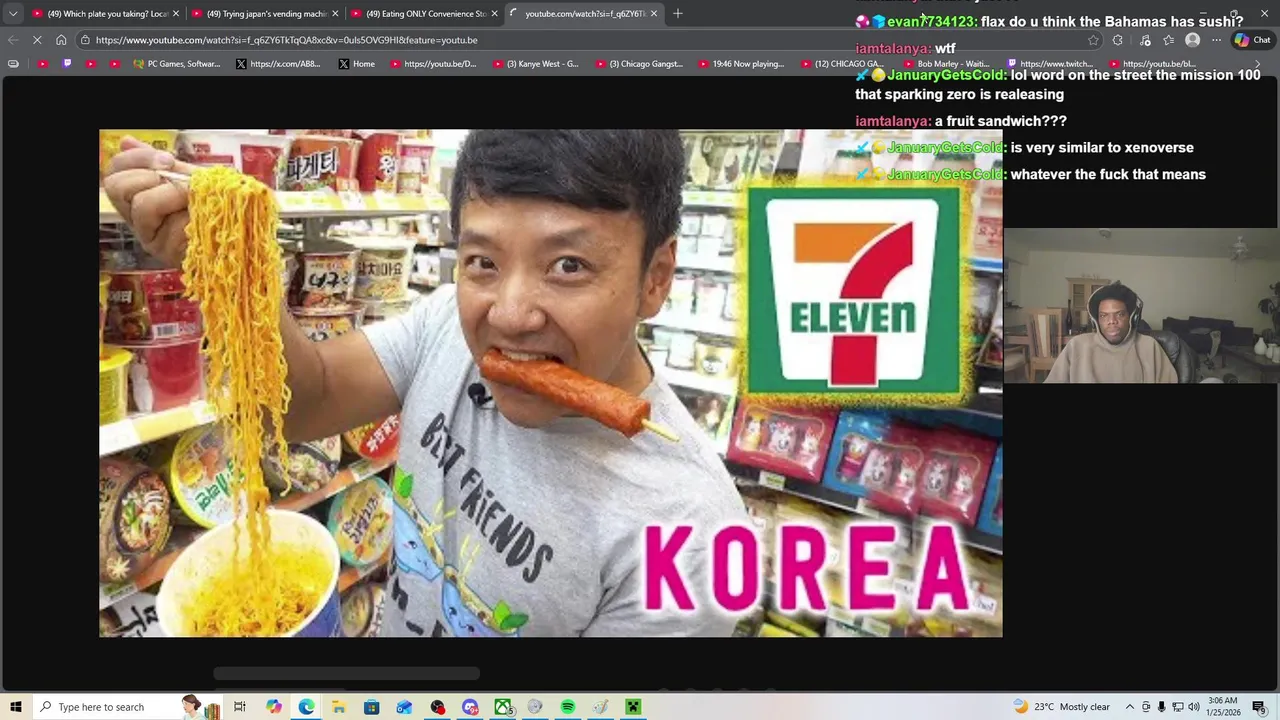1280x720 pixels.
Task: Click the Korea 7-Eleven video thumbnail
Action: click(x=550, y=383)
